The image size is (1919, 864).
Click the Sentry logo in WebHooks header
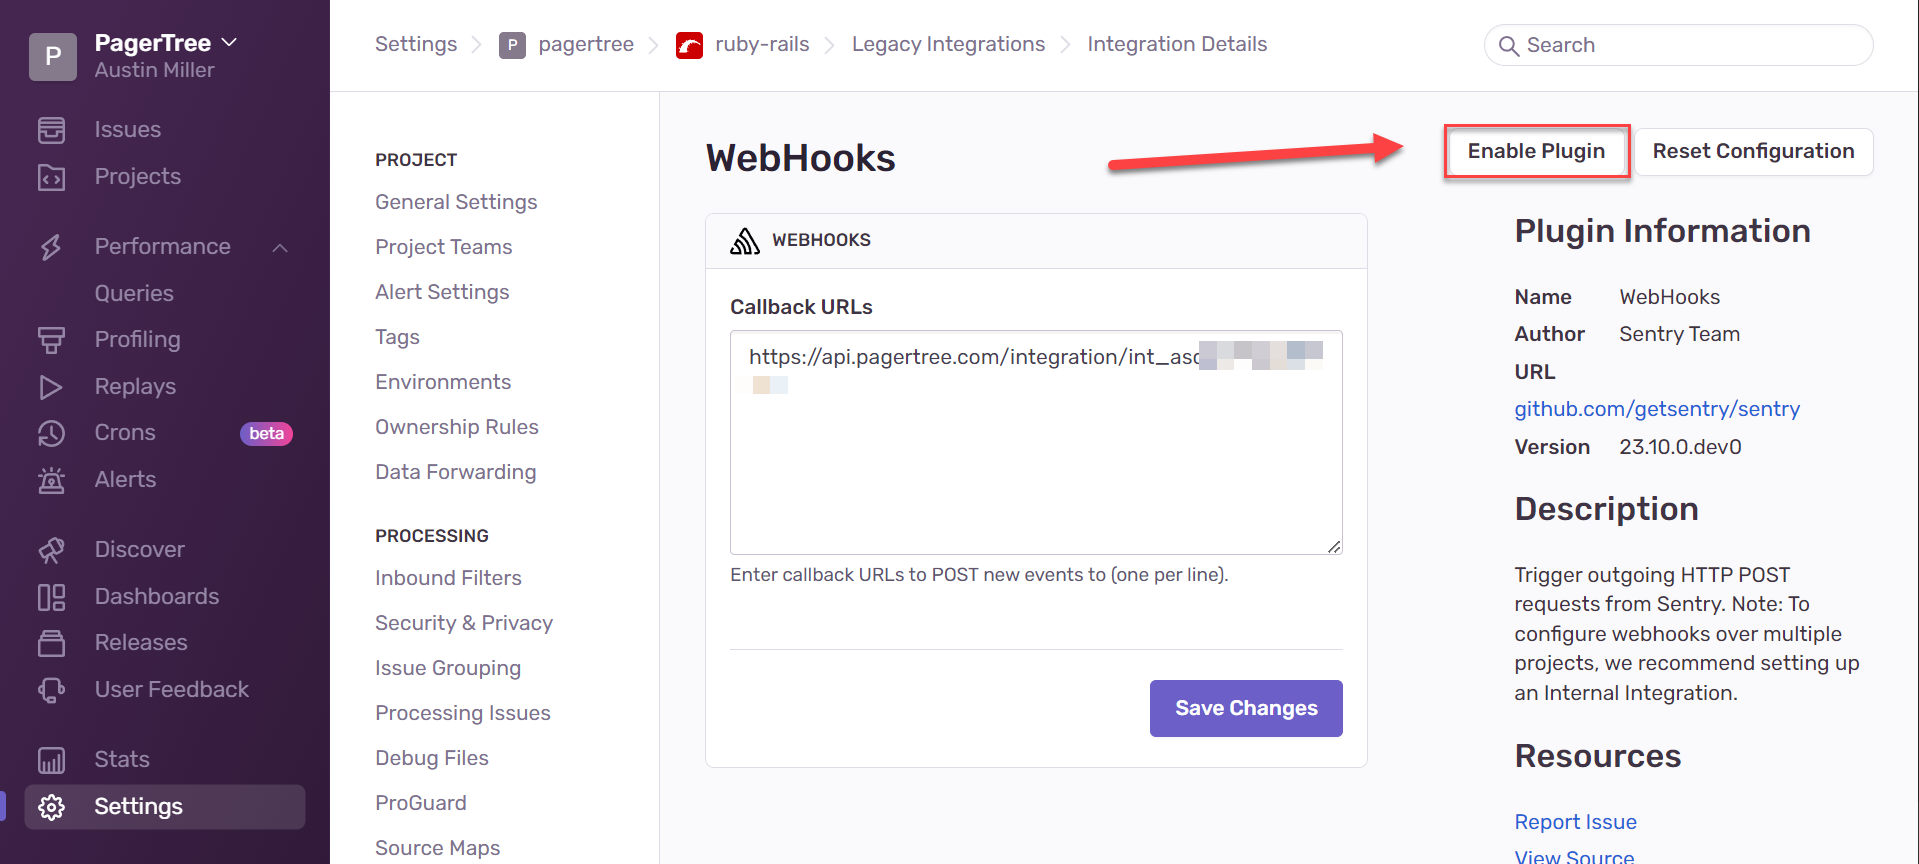click(x=745, y=240)
